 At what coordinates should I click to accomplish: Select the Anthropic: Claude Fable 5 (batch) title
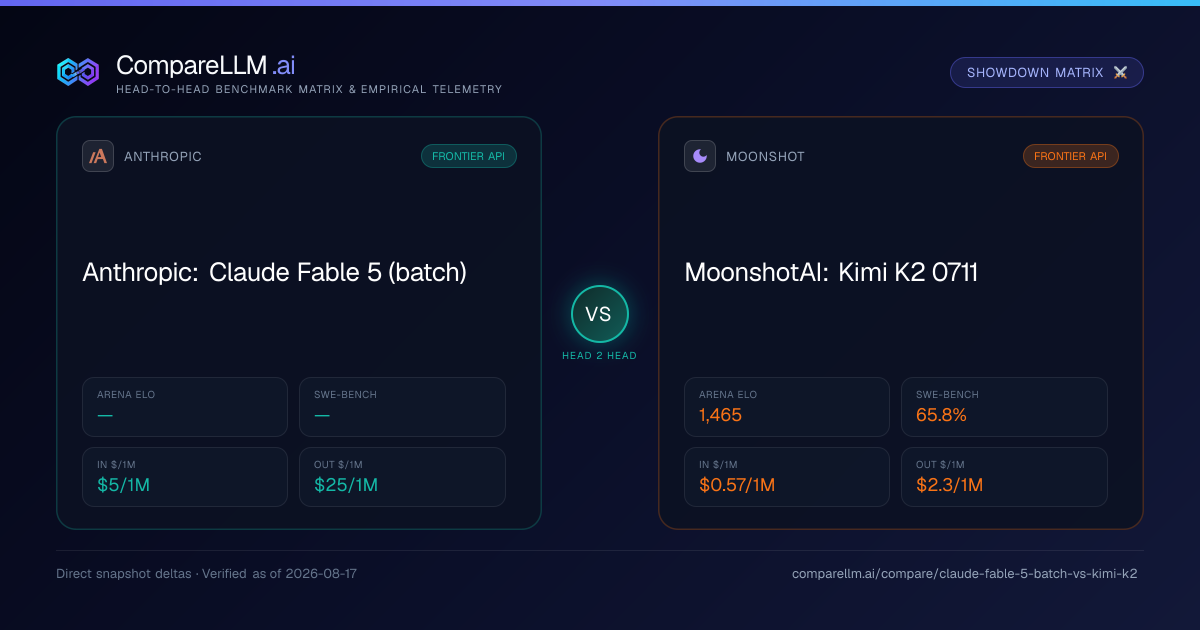tap(275, 272)
